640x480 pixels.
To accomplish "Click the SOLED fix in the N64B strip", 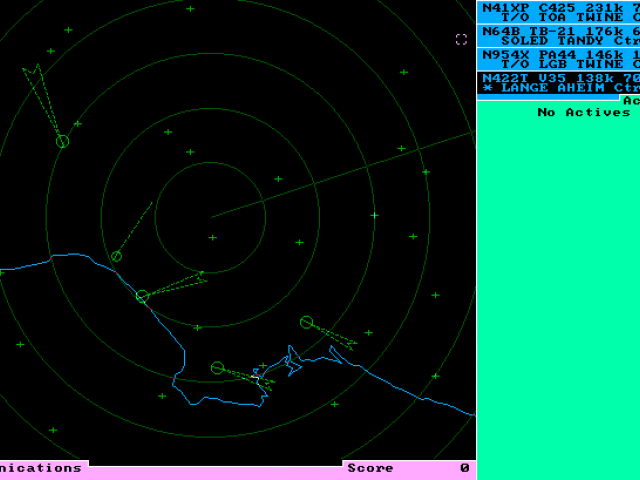I will pos(524,41).
